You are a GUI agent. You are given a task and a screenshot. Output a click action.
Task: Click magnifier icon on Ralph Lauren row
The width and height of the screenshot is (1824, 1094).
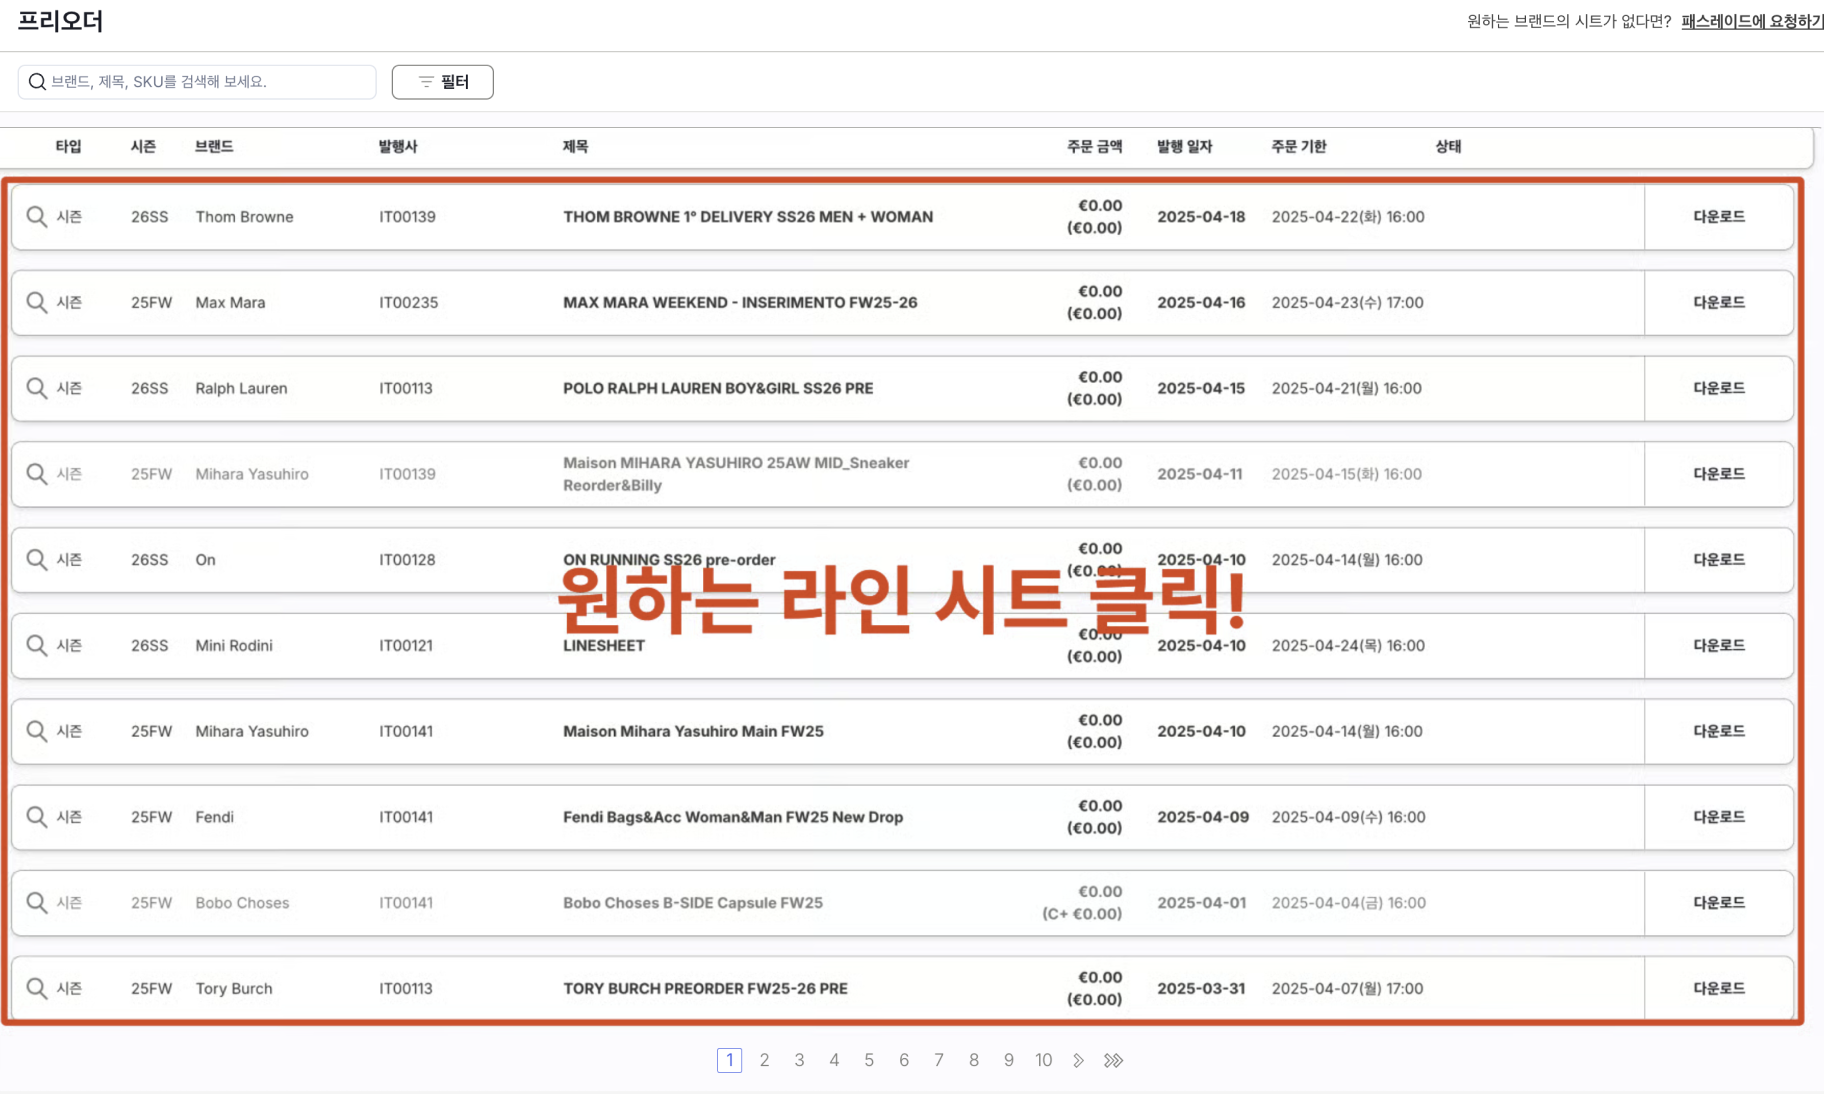[37, 388]
